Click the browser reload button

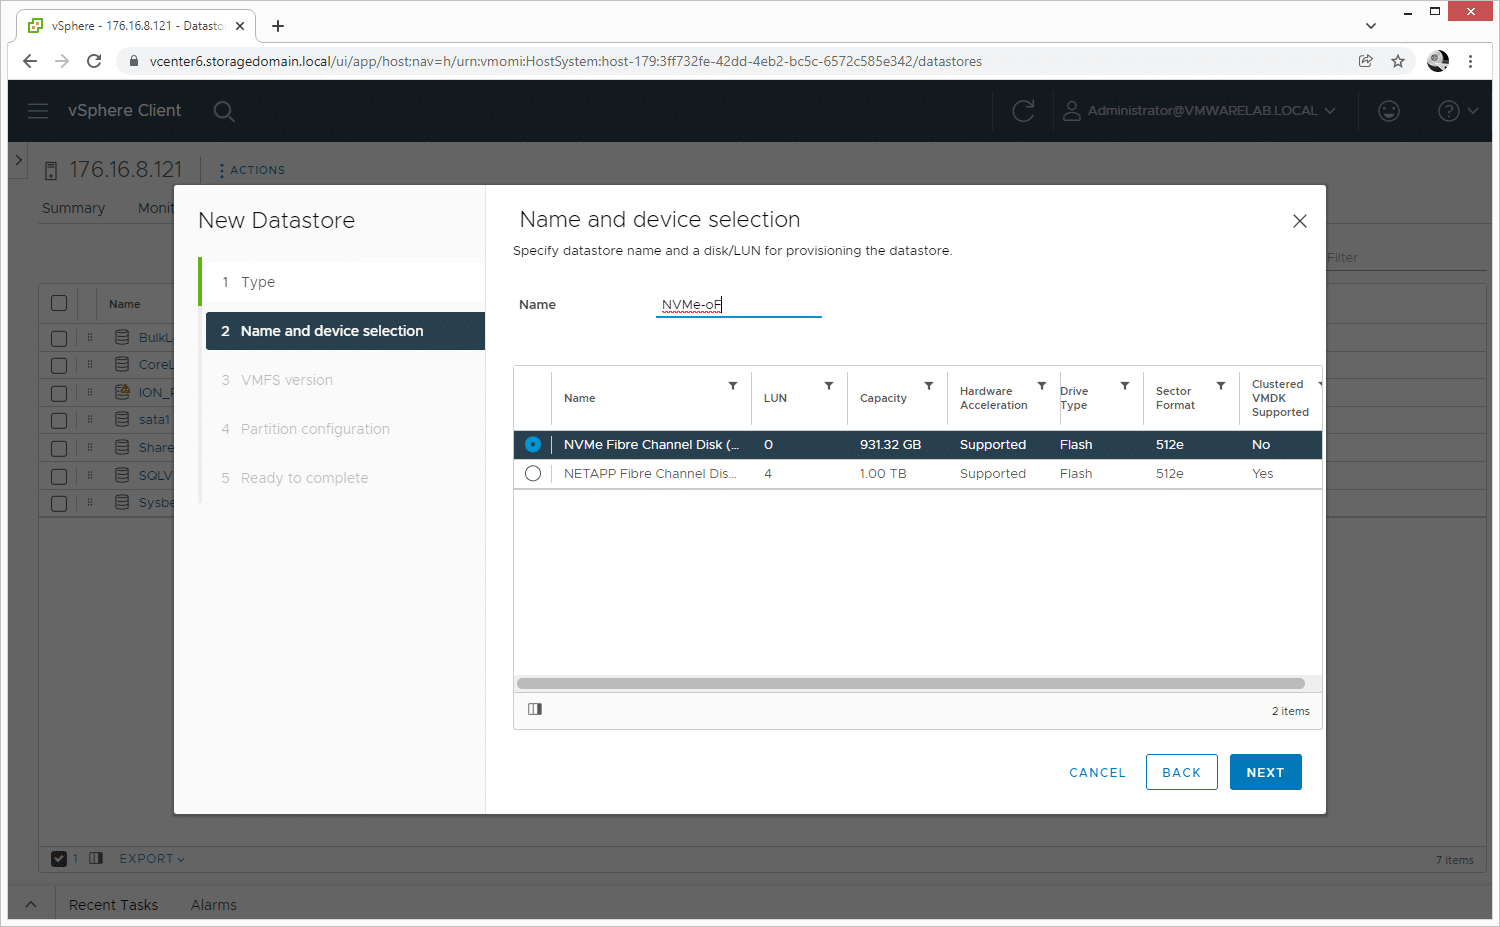[94, 61]
